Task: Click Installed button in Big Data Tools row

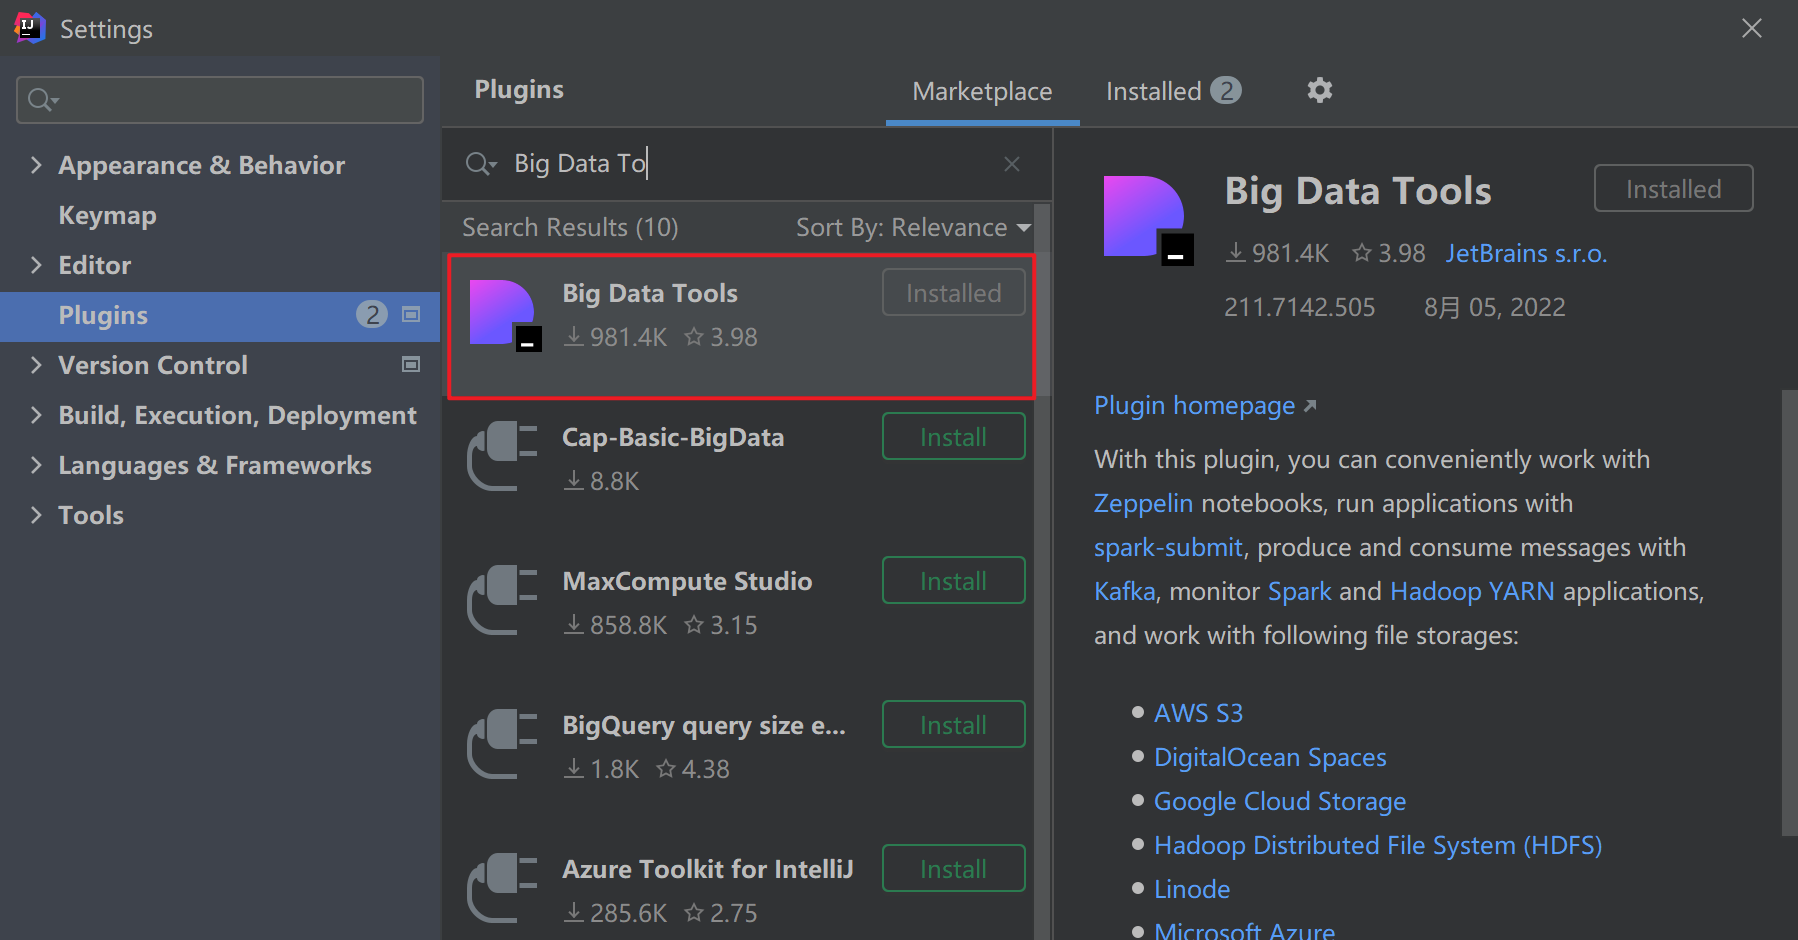Action: (954, 293)
